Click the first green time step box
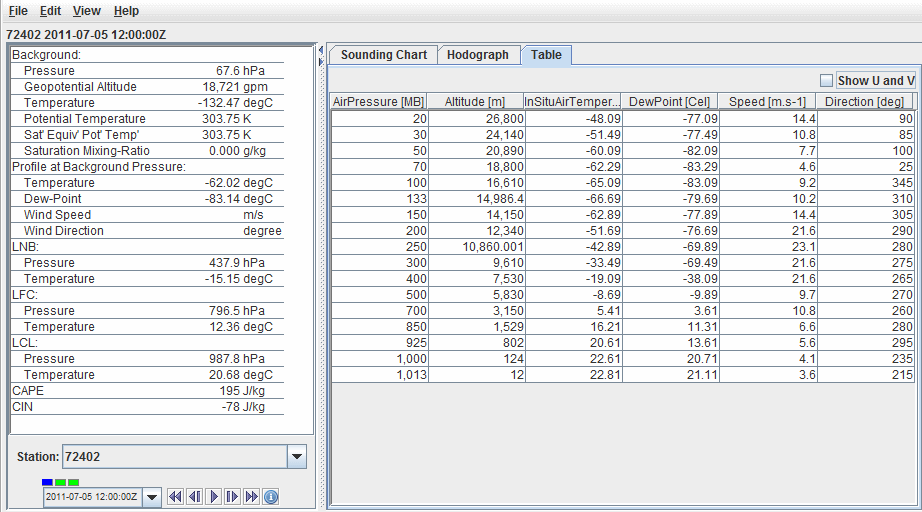This screenshot has width=922, height=512. 61,482
